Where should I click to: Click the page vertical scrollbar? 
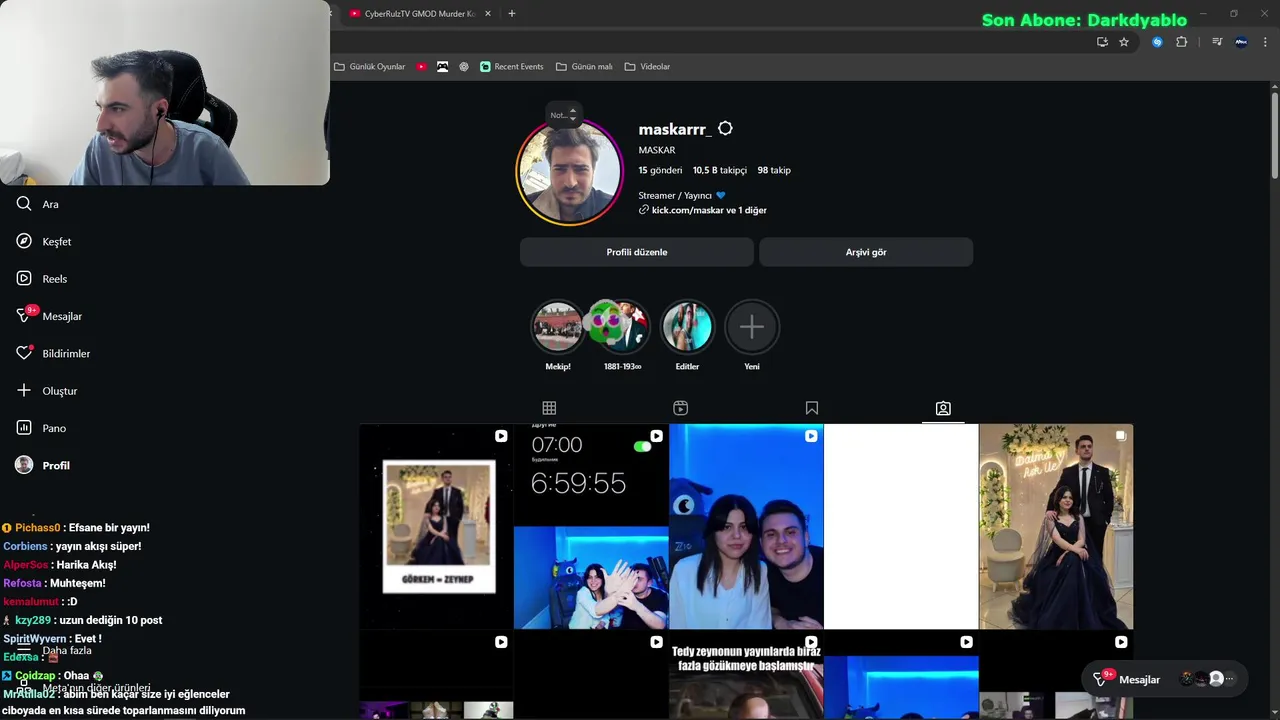point(1275,135)
